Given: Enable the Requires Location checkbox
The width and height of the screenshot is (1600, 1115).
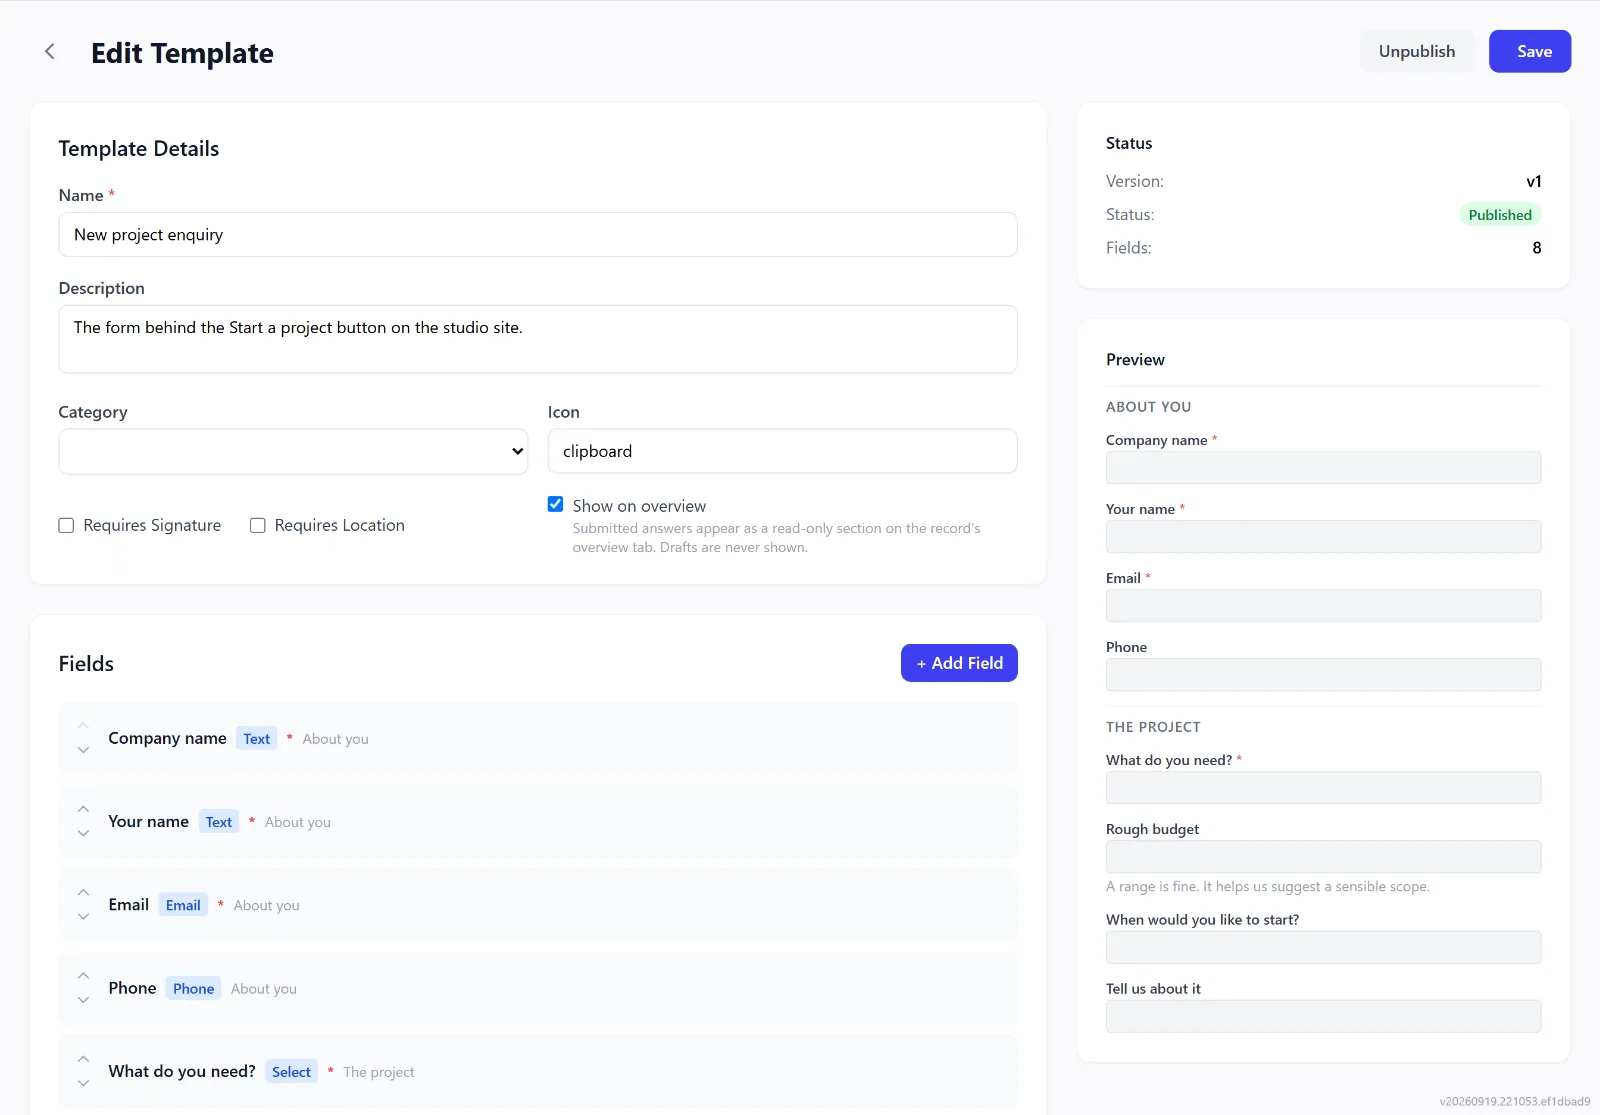Looking at the screenshot, I should pyautogui.click(x=258, y=525).
